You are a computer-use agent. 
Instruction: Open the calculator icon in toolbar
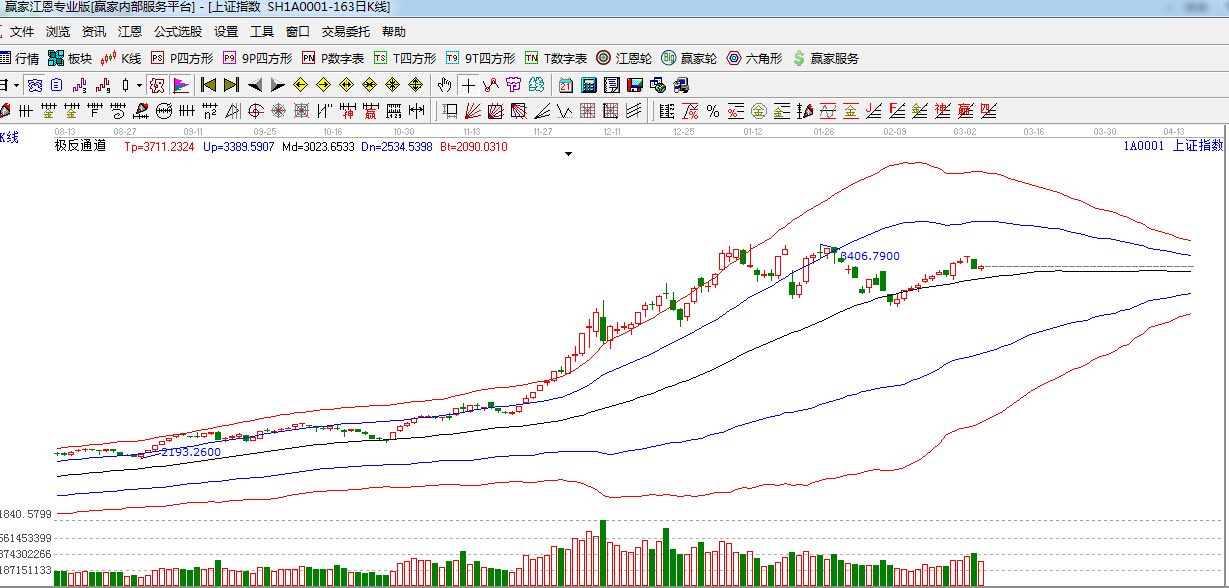[588, 84]
